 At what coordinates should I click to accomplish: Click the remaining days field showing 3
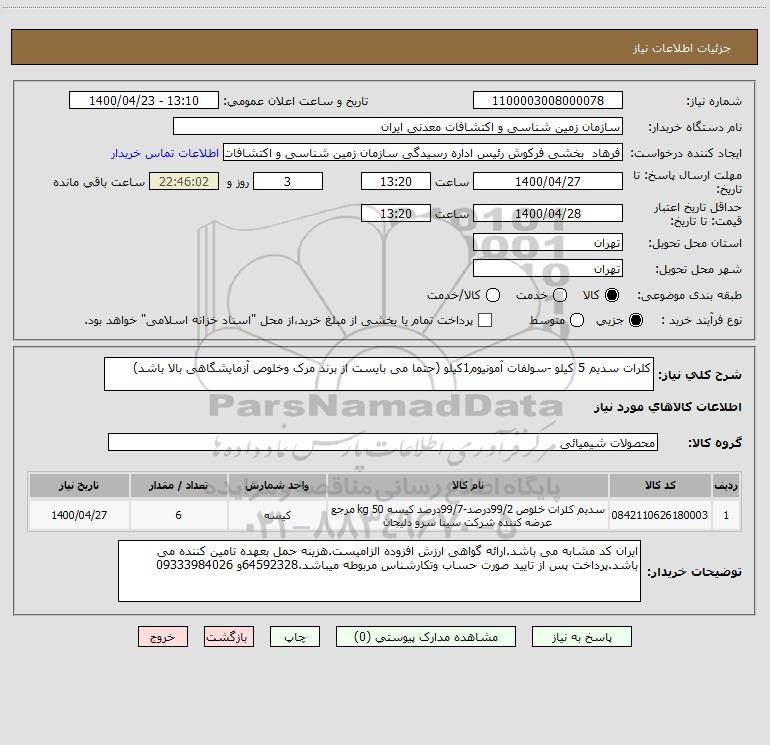point(288,181)
